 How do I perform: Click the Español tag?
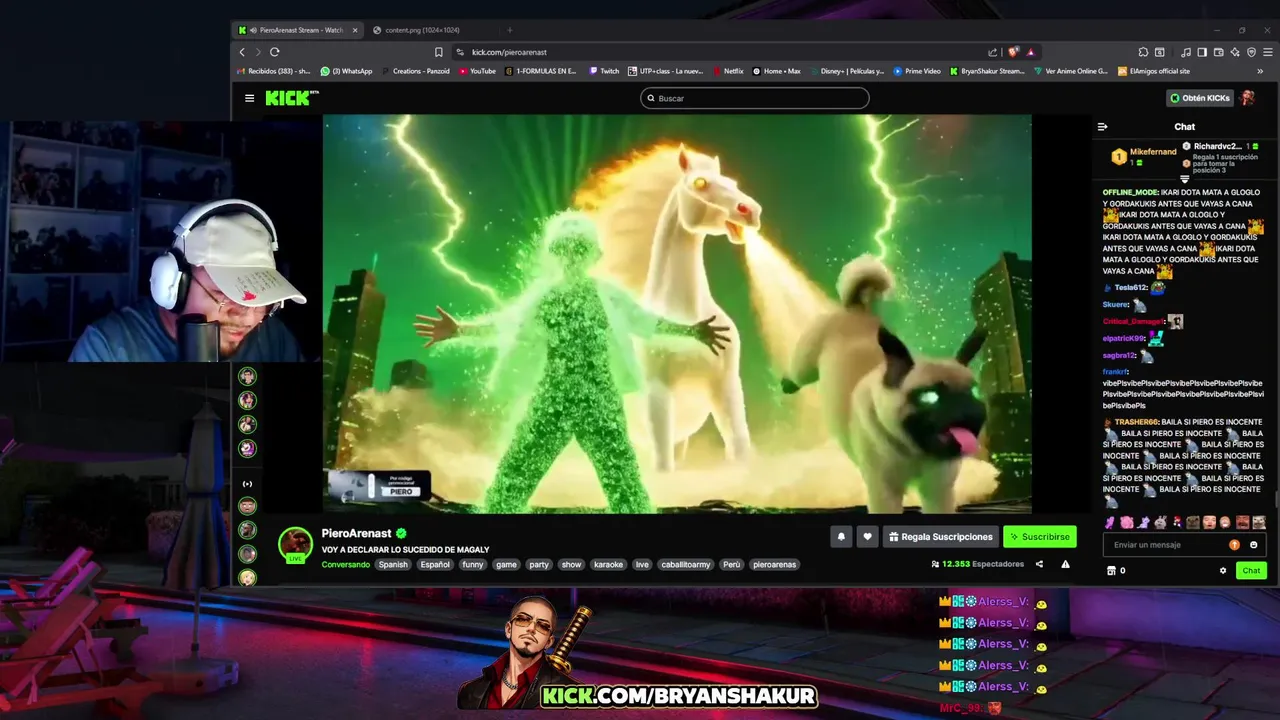(x=435, y=565)
